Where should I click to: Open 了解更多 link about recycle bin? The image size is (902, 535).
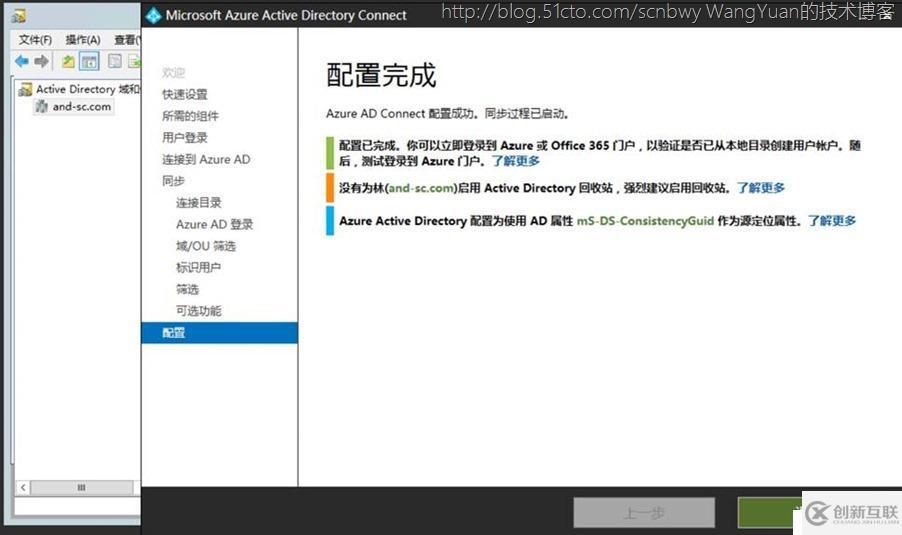pos(761,188)
